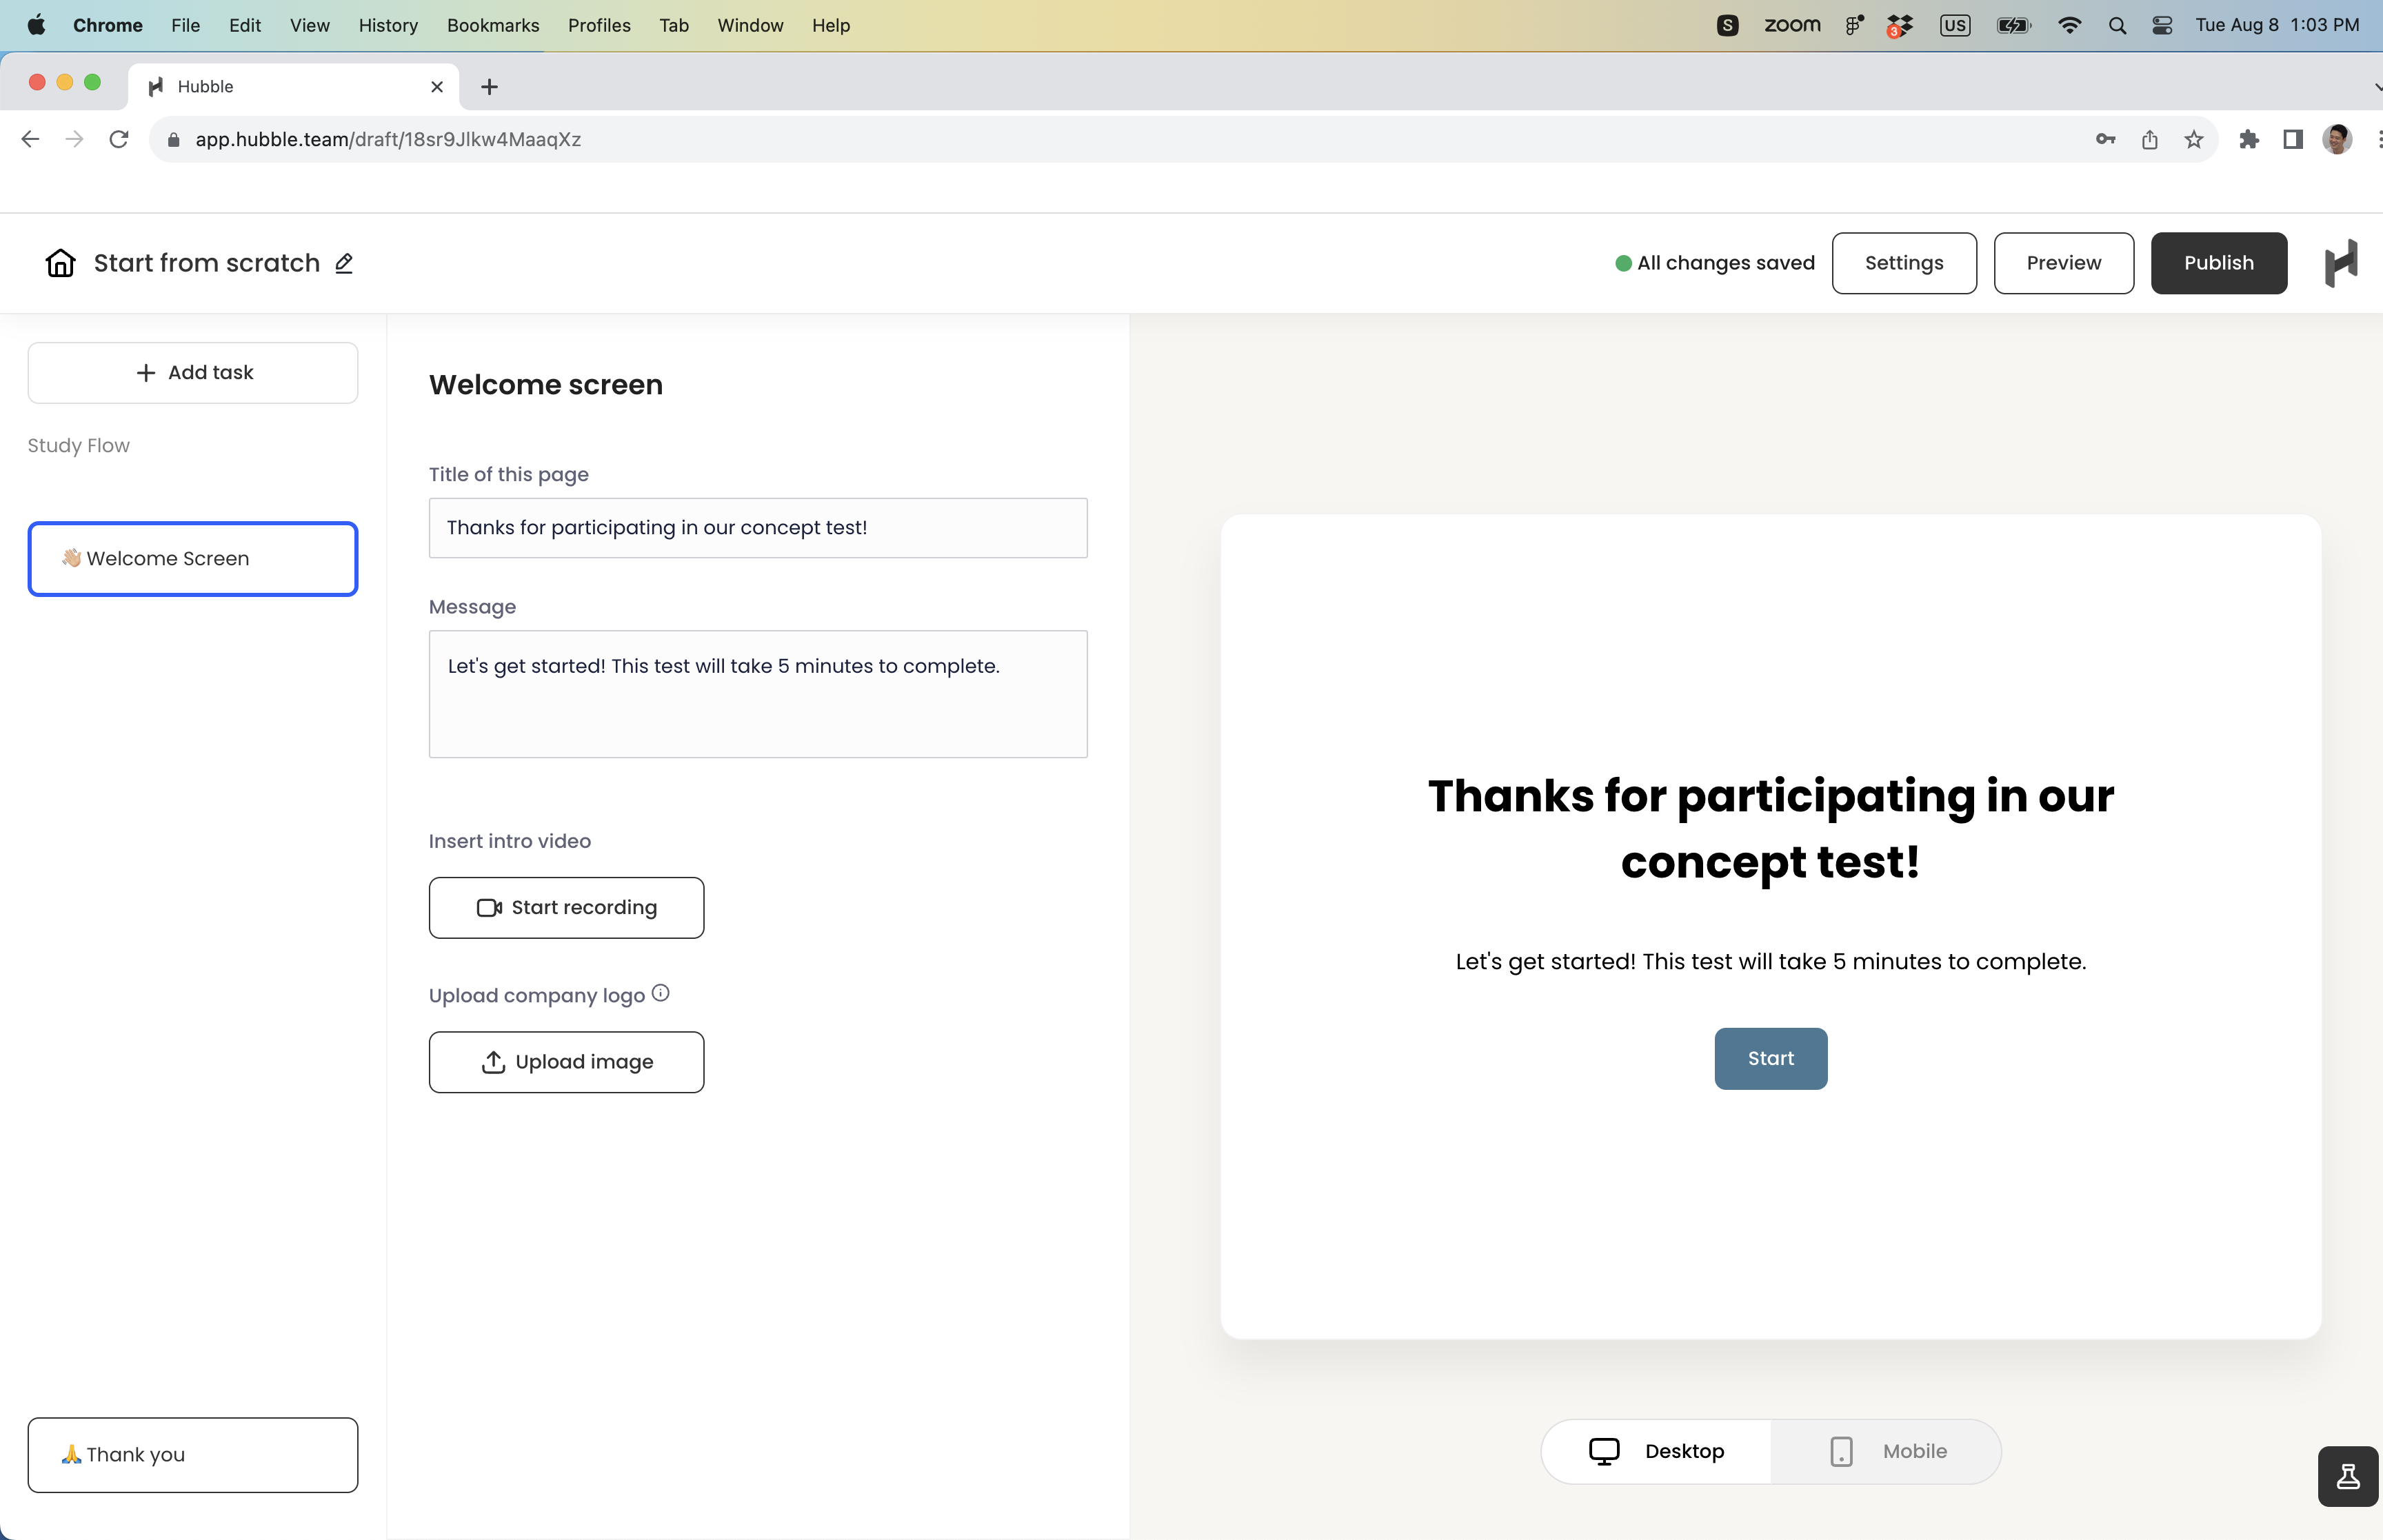
Task: Click the info icon next to Upload company logo
Action: pos(660,993)
